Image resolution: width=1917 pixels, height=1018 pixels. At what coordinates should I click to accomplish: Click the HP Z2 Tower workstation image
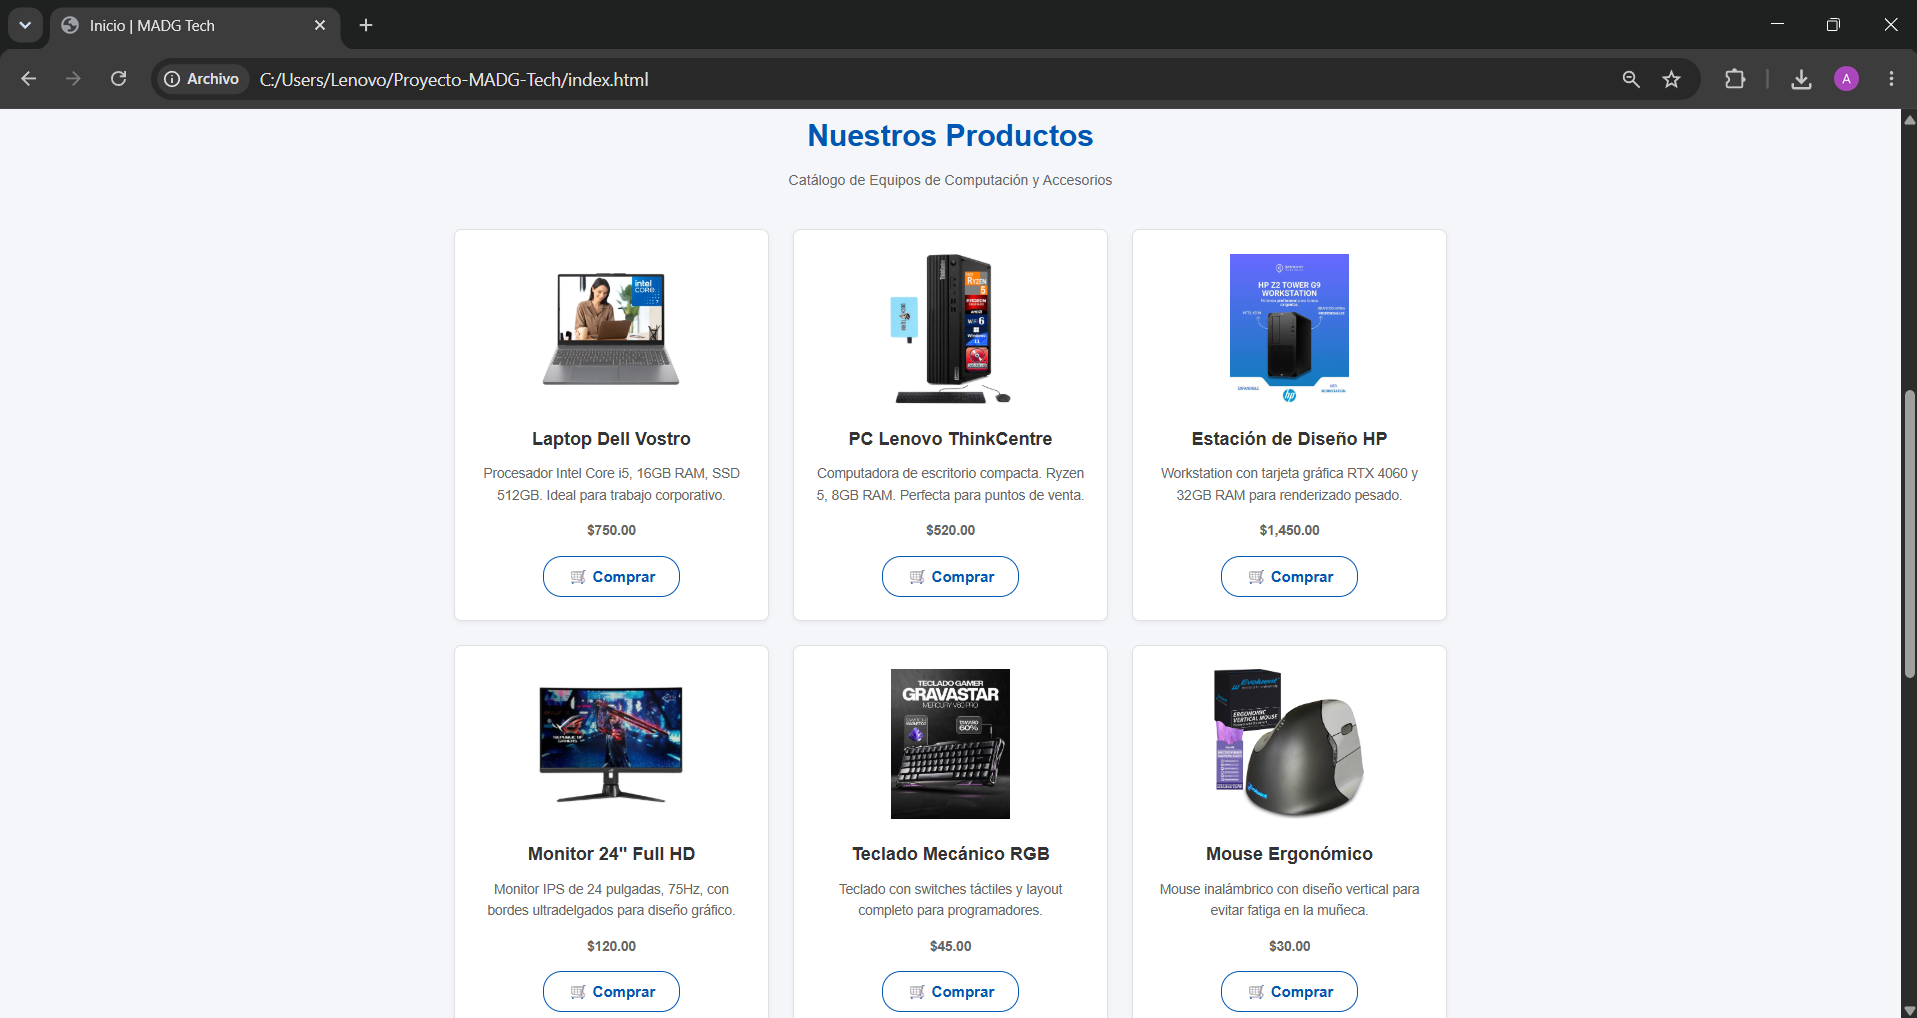pos(1289,329)
